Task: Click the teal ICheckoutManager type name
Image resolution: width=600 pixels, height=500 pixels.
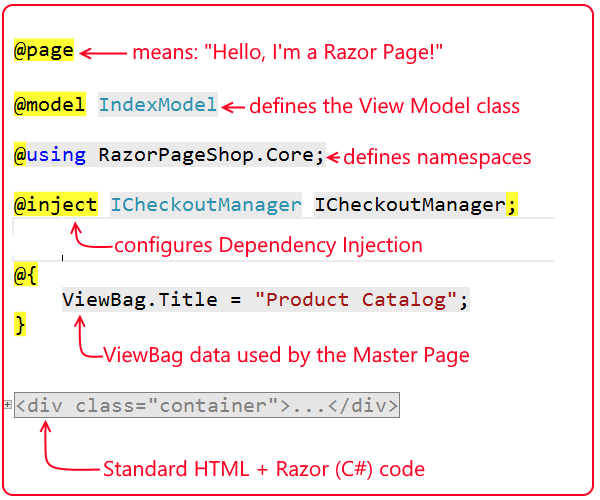Action: tap(205, 205)
